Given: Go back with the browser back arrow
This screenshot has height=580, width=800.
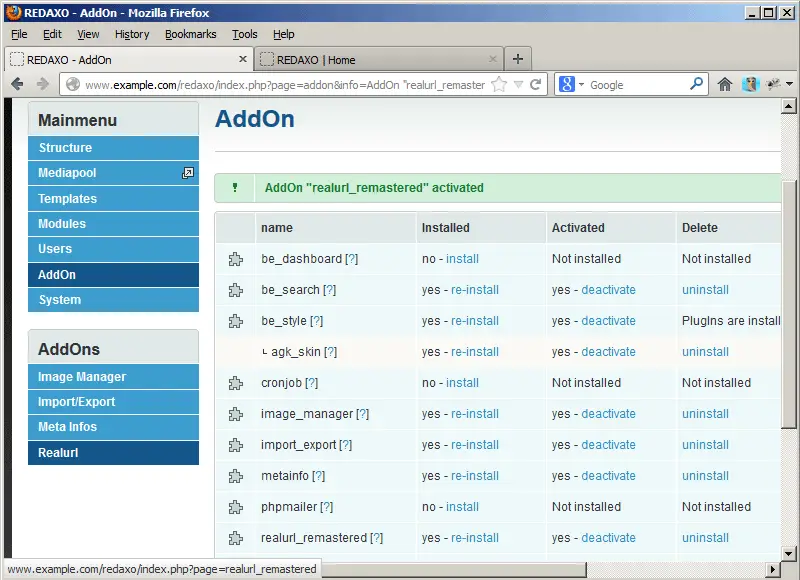Looking at the screenshot, I should [x=17, y=84].
